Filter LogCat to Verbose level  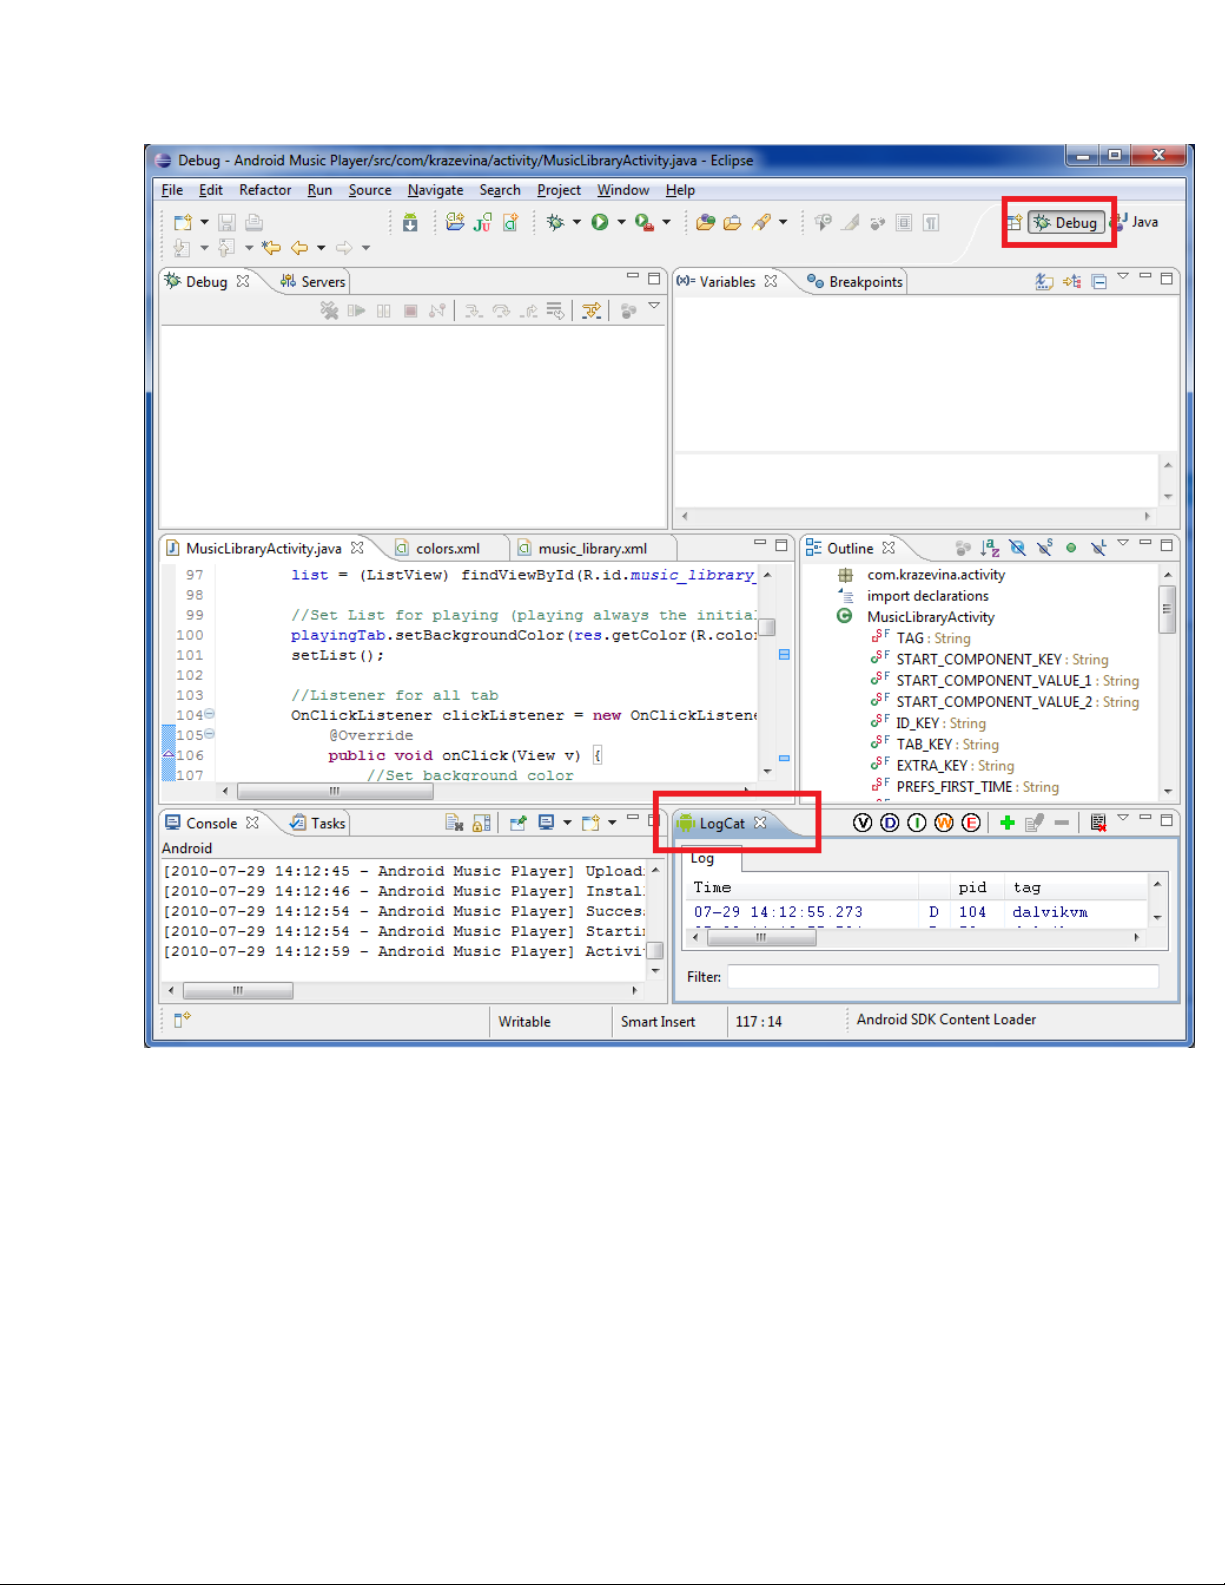862,822
